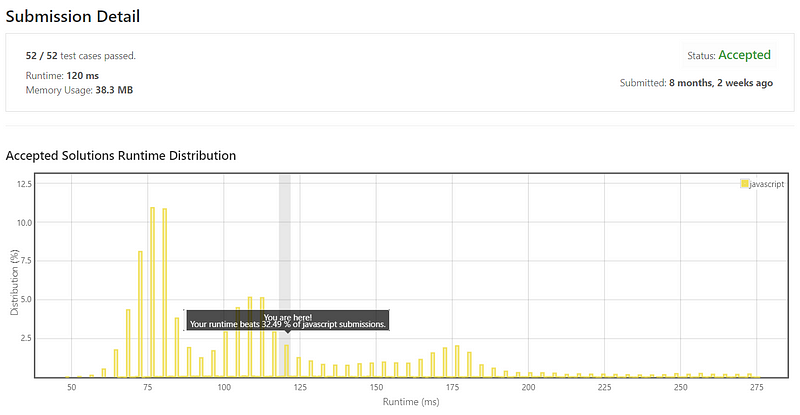Image resolution: width=800 pixels, height=415 pixels.
Task: Select the peak bar near 175 ms
Action: pos(457,362)
